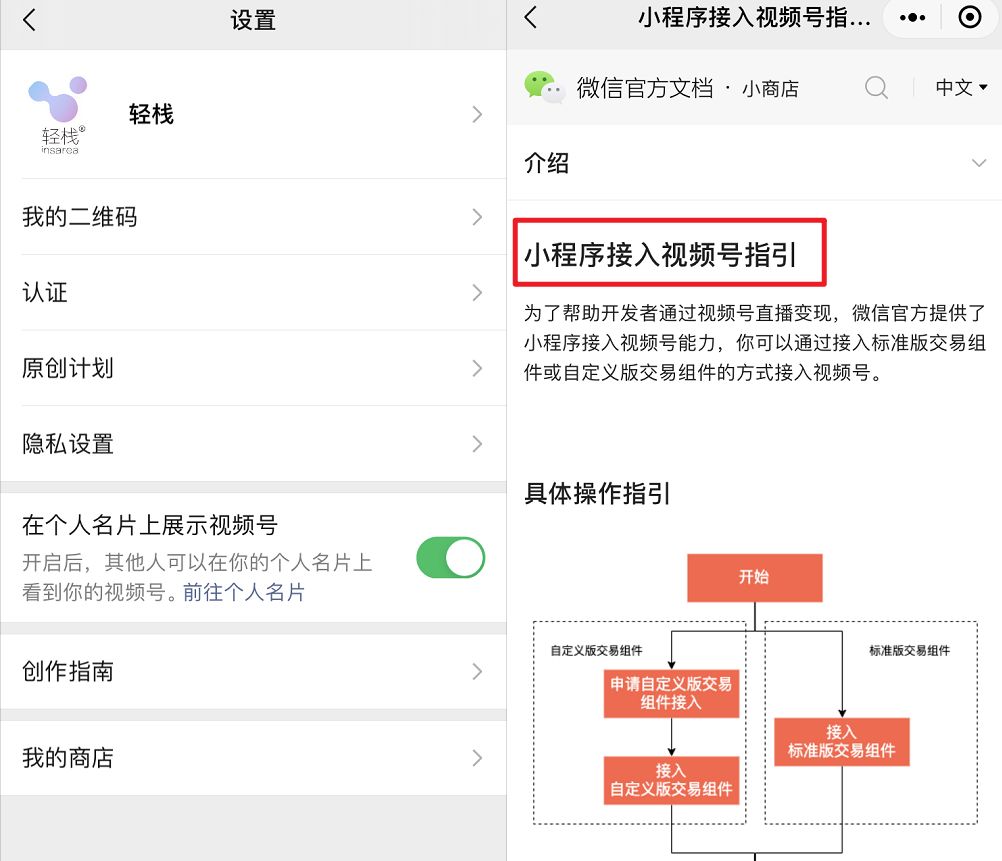Open 创作指南

coord(253,671)
